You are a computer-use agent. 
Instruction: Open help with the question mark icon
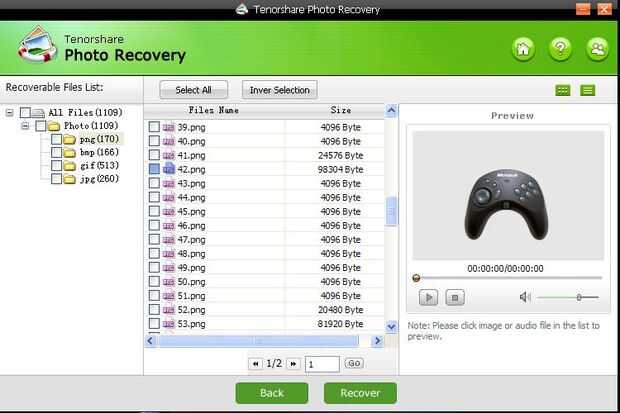[560, 49]
